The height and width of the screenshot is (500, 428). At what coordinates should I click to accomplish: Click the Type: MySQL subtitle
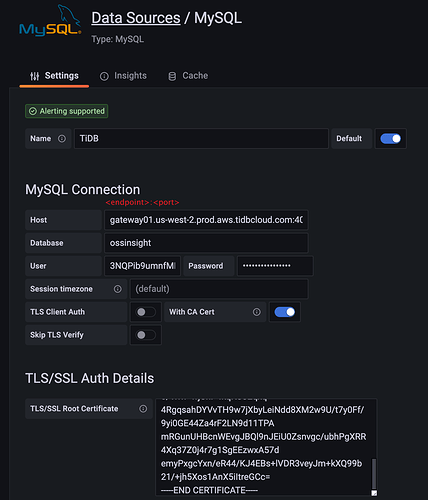(118, 39)
